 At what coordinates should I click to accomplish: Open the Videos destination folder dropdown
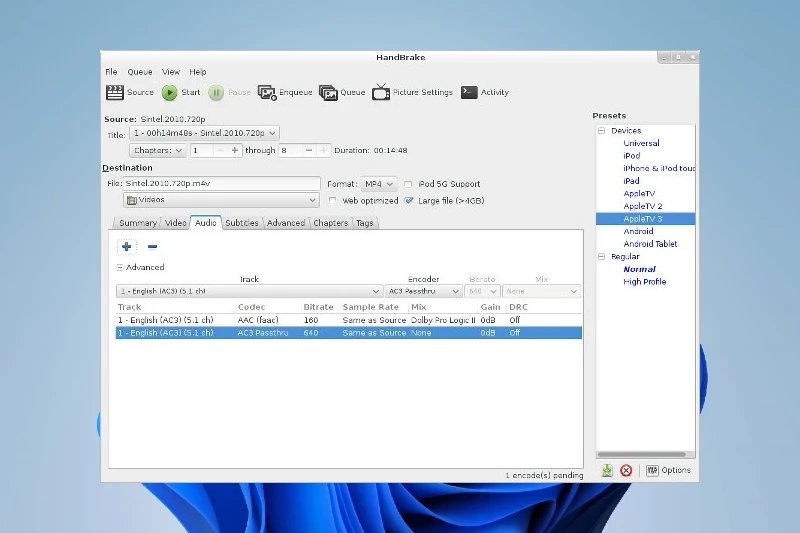(221, 200)
